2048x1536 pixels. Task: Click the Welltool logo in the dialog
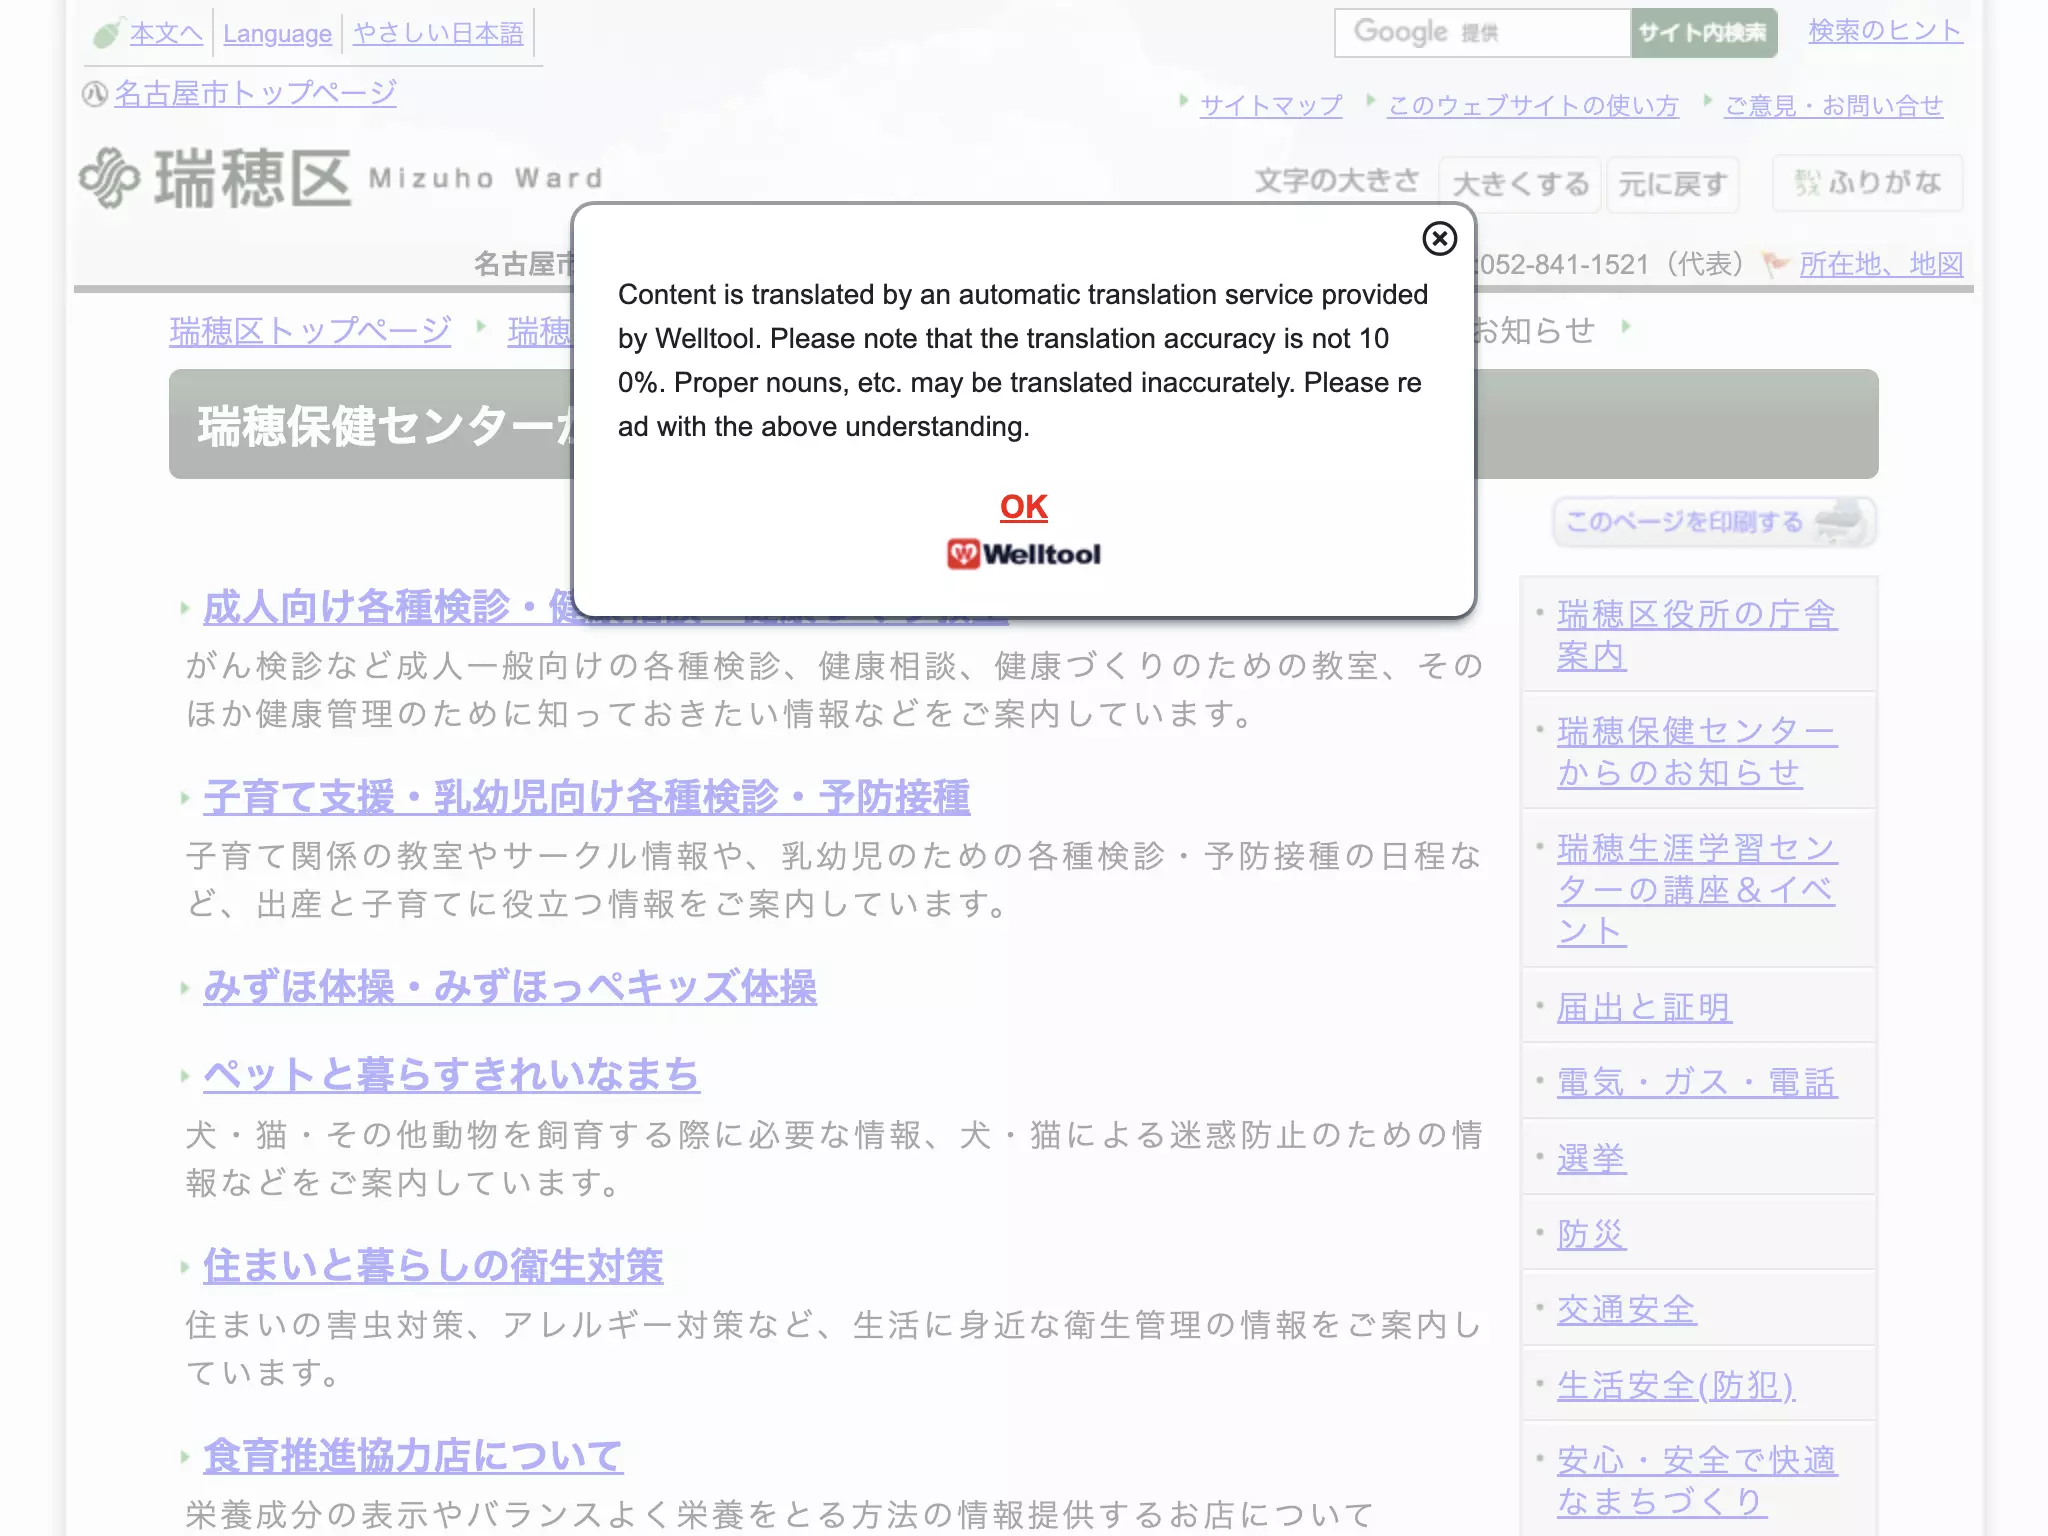(x=1023, y=554)
